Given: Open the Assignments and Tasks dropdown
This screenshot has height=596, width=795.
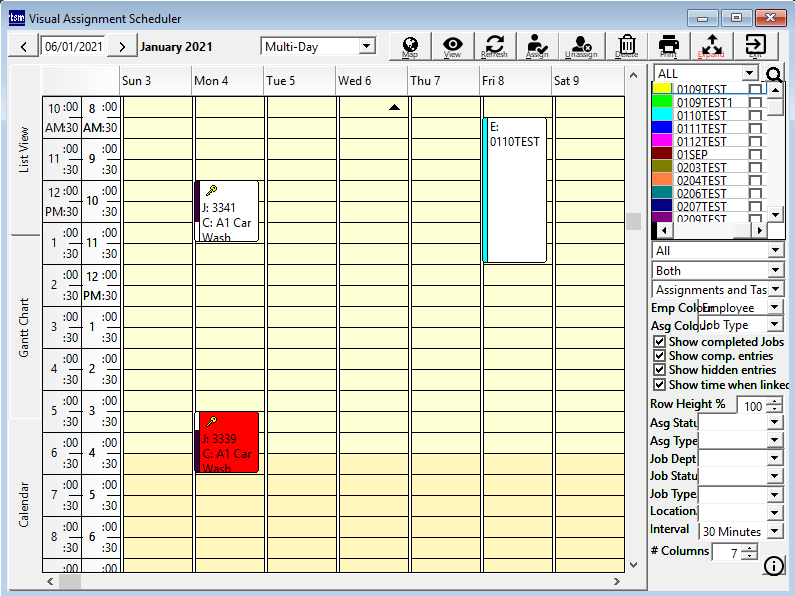Looking at the screenshot, I should [x=775, y=290].
